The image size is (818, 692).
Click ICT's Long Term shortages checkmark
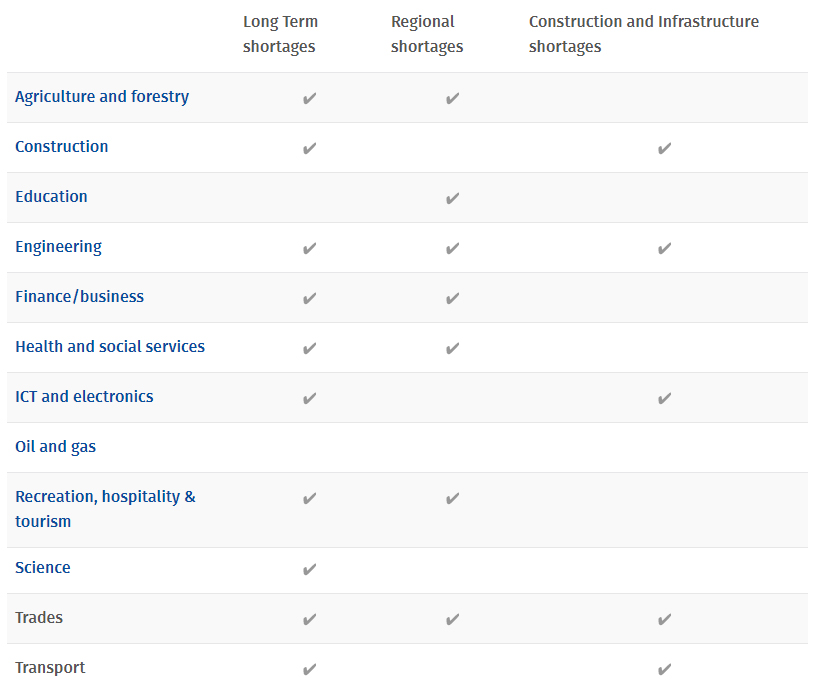pos(309,398)
